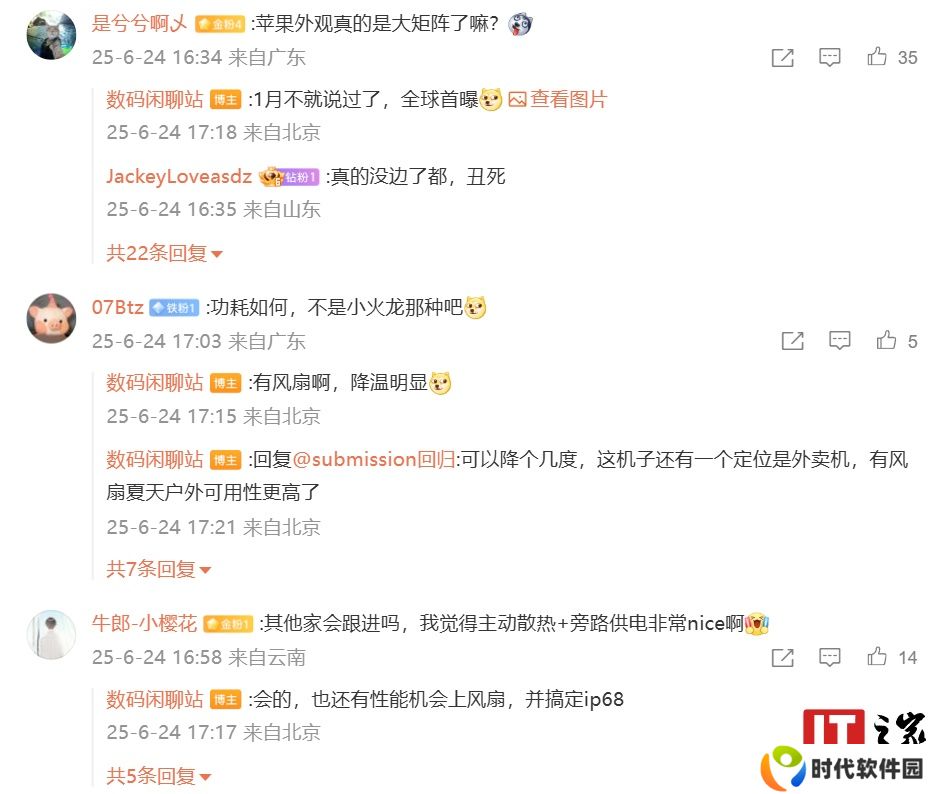Click the 铁粉1 badge next to 07Btz
The height and width of the screenshot is (794, 942).
tap(174, 308)
